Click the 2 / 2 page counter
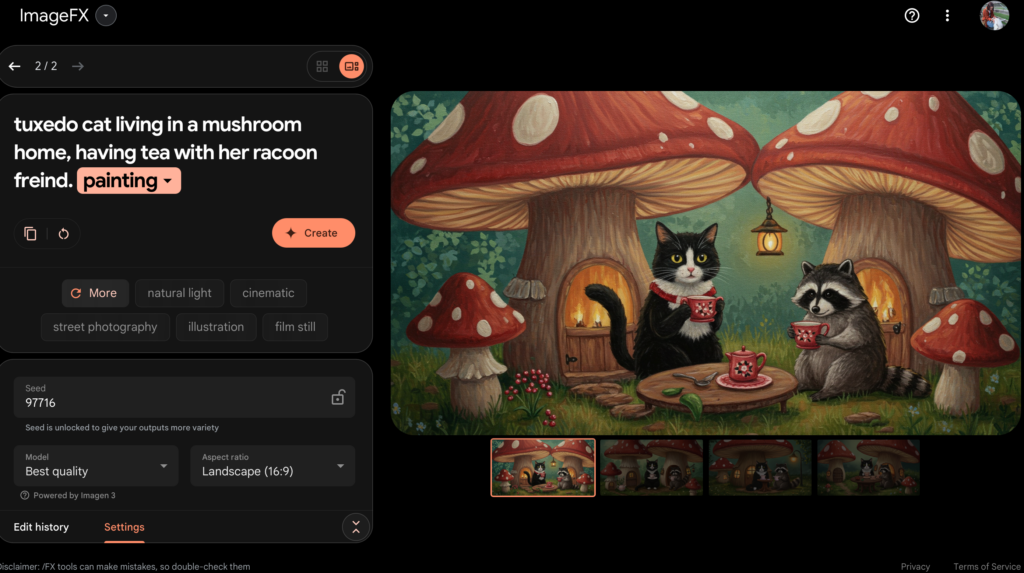This screenshot has height=573, width=1024. (x=46, y=67)
